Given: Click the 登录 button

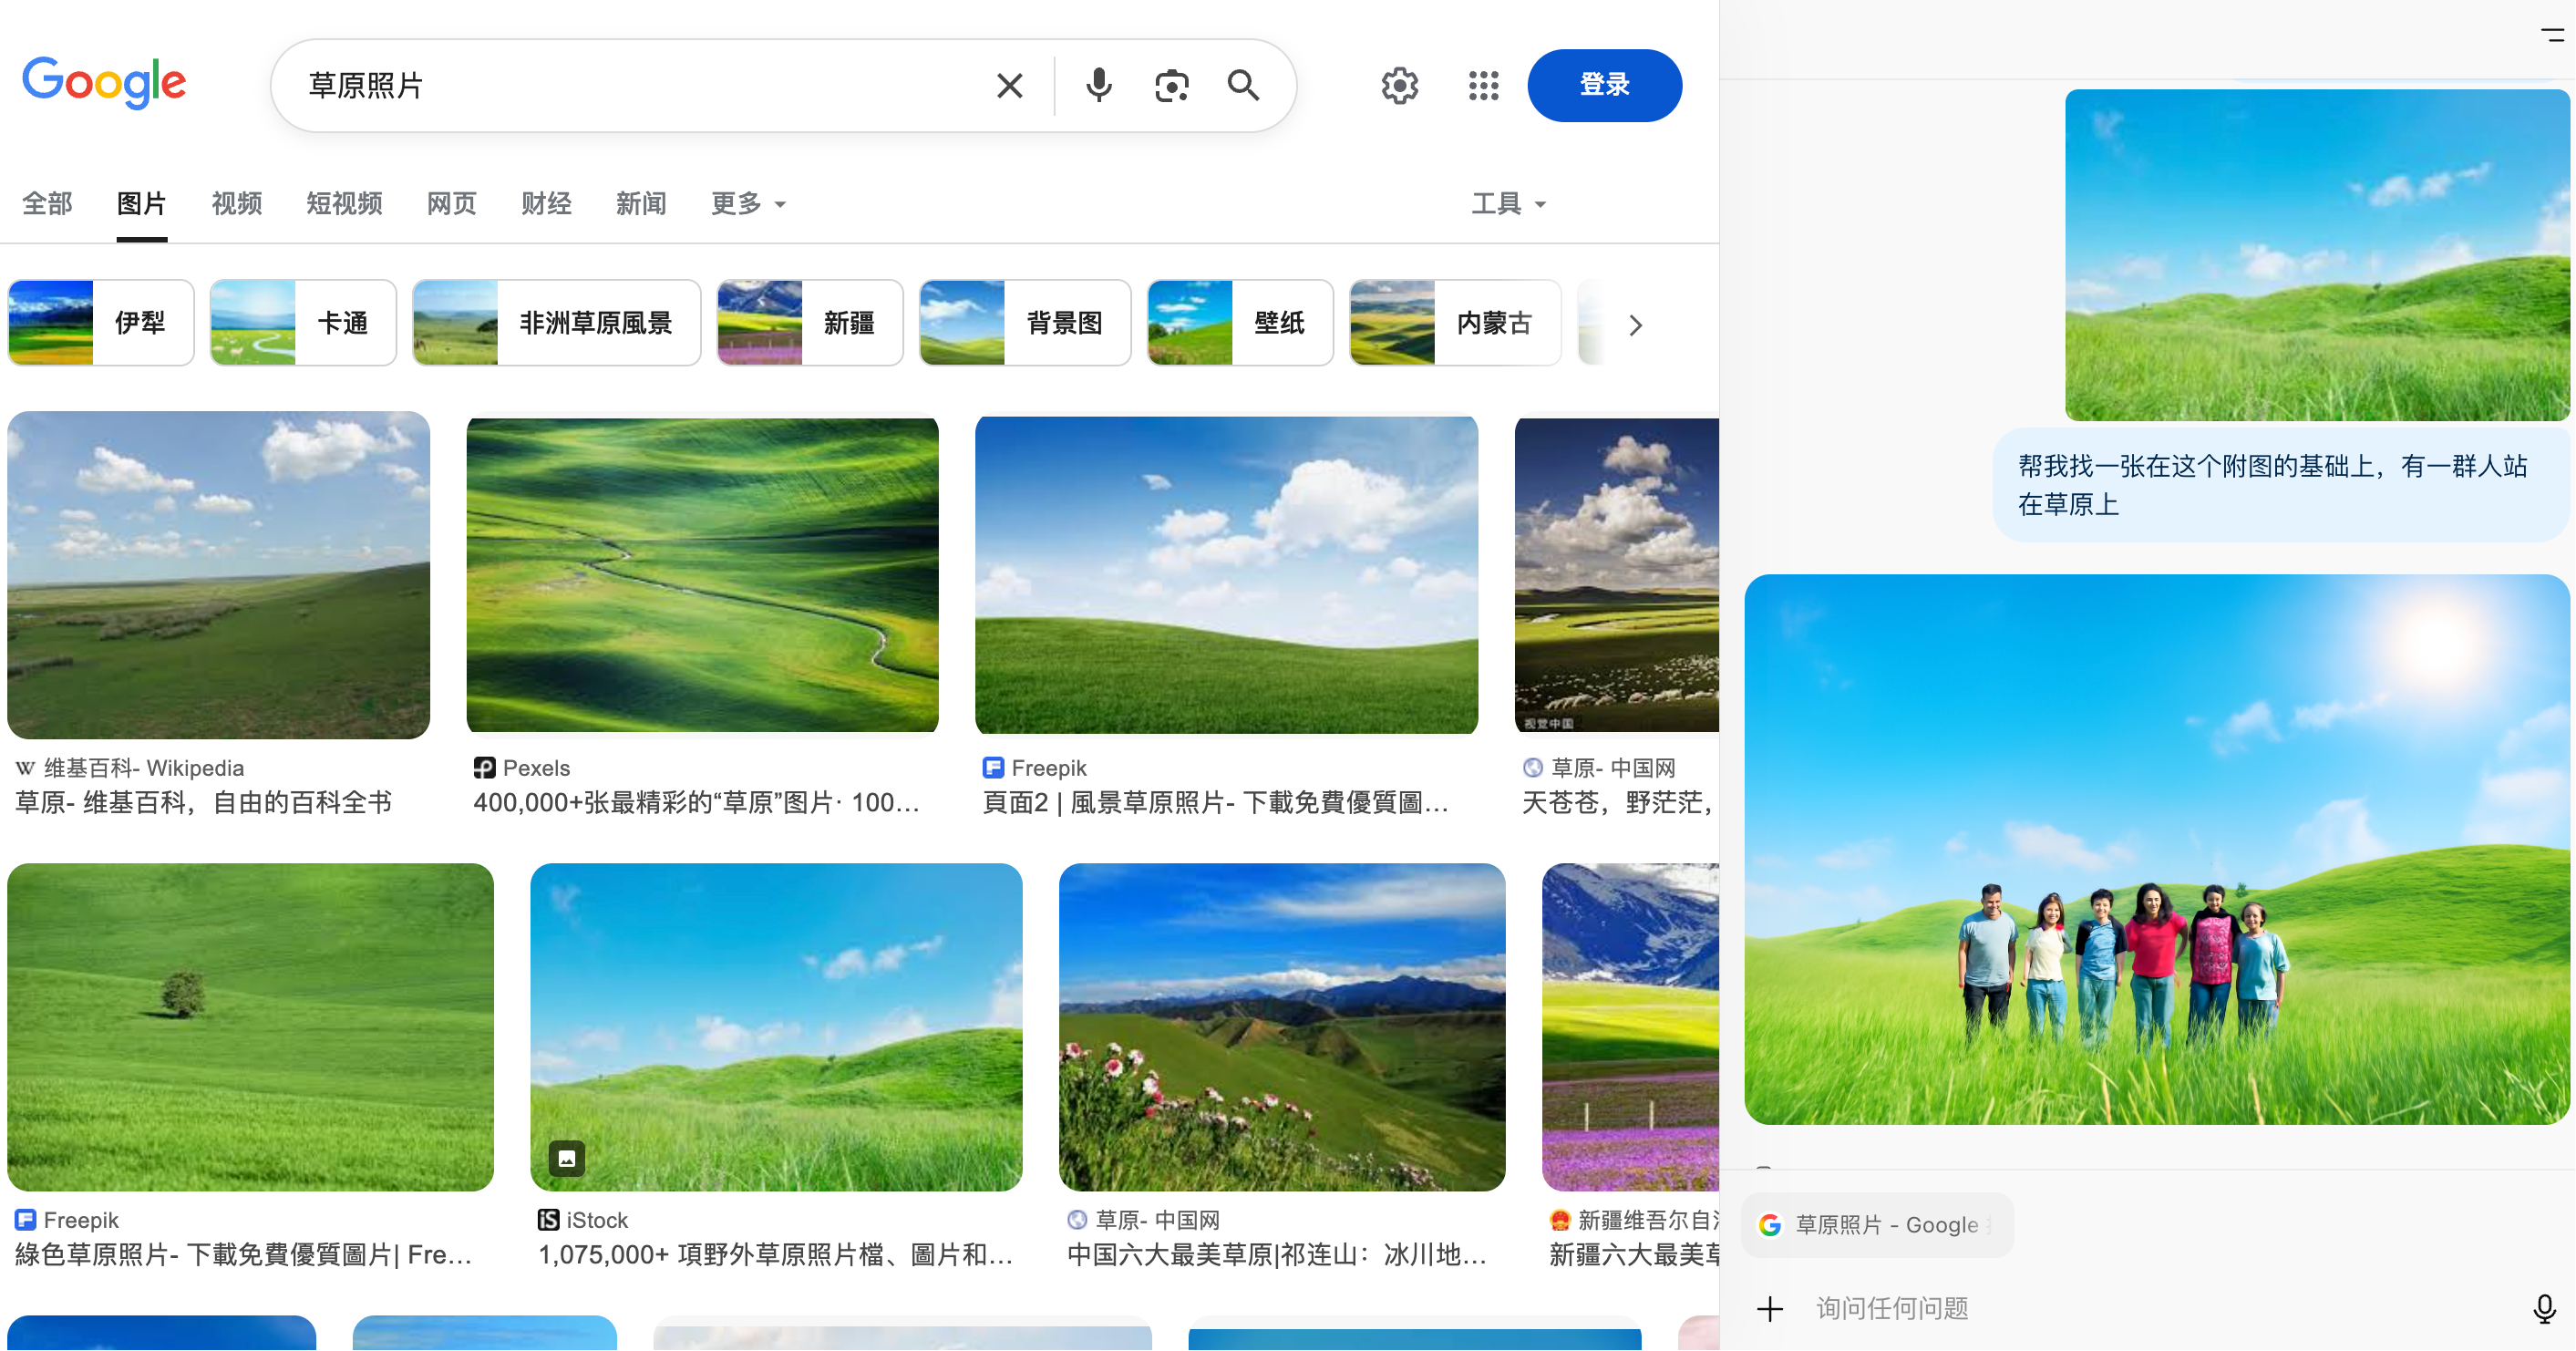Looking at the screenshot, I should [1604, 86].
